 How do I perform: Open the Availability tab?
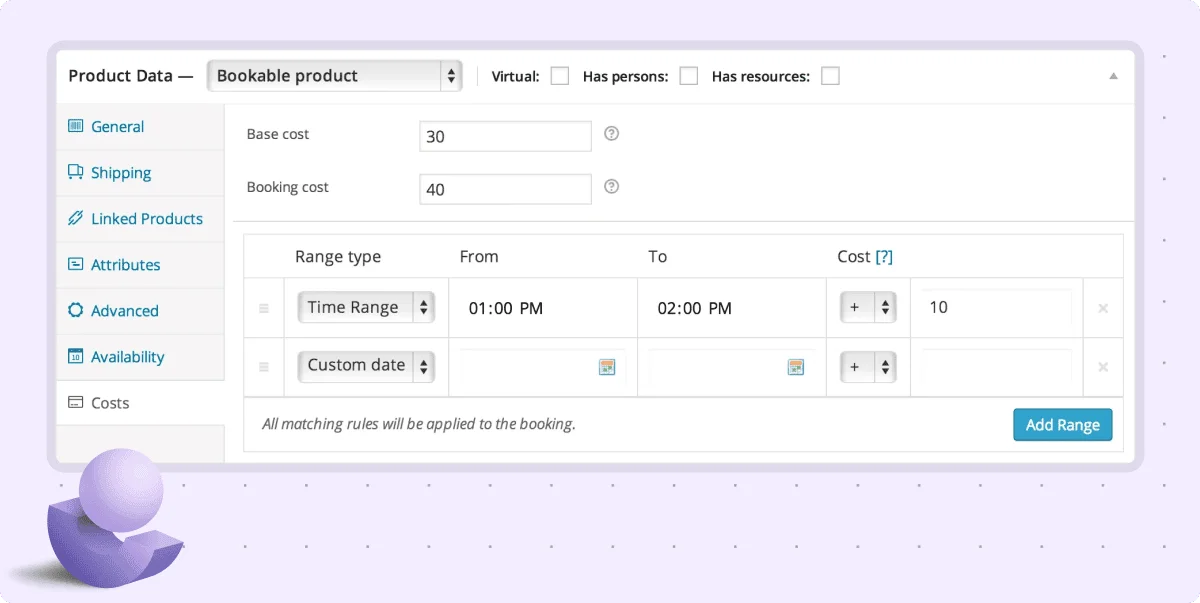tap(140, 357)
